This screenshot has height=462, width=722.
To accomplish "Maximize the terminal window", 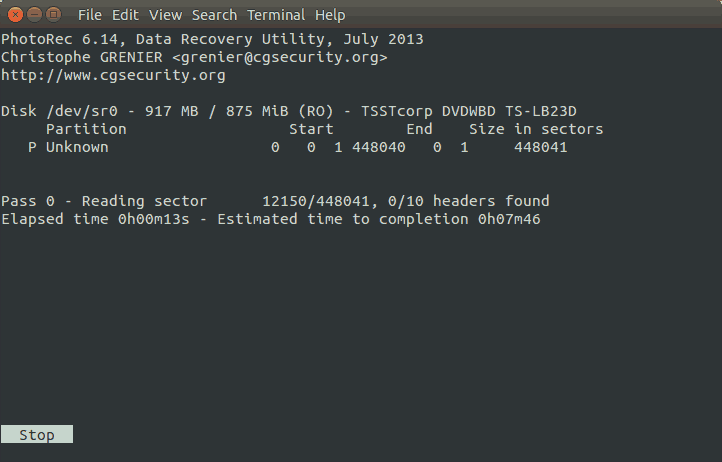I will click(x=52, y=14).
